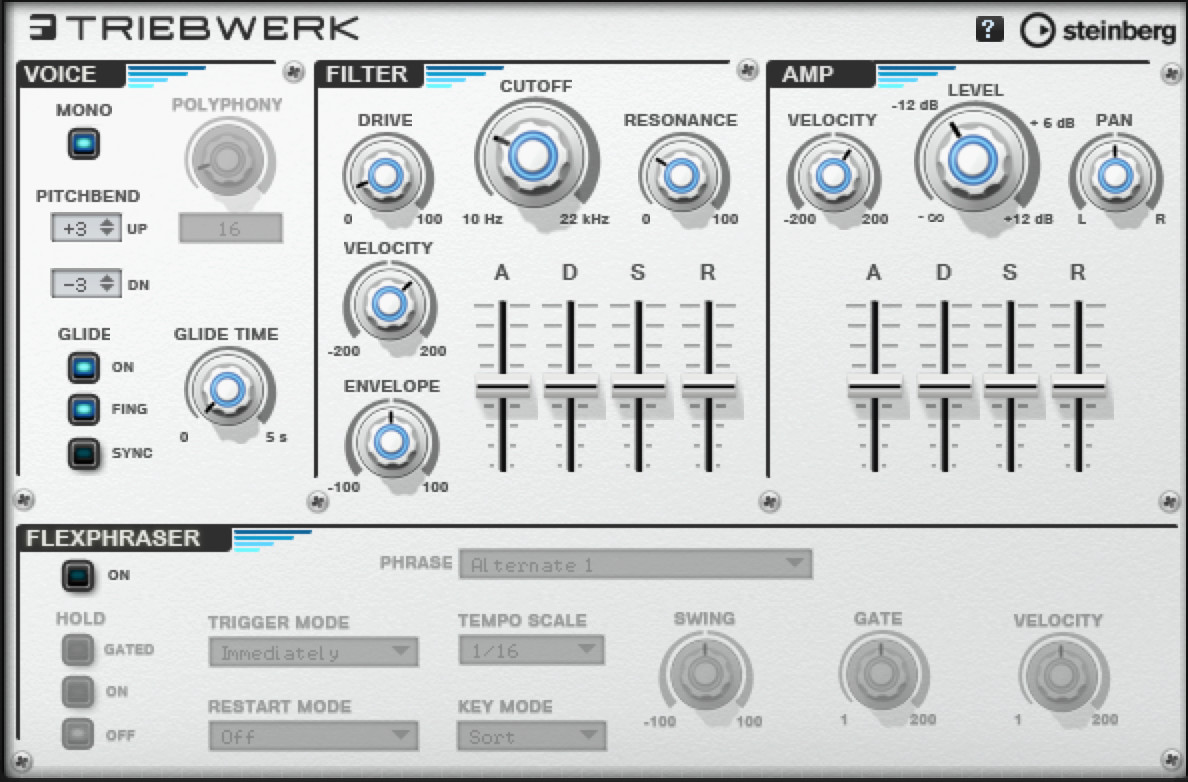The height and width of the screenshot is (782, 1188).
Task: Select Hold ON option
Action: pyautogui.click(x=77, y=691)
